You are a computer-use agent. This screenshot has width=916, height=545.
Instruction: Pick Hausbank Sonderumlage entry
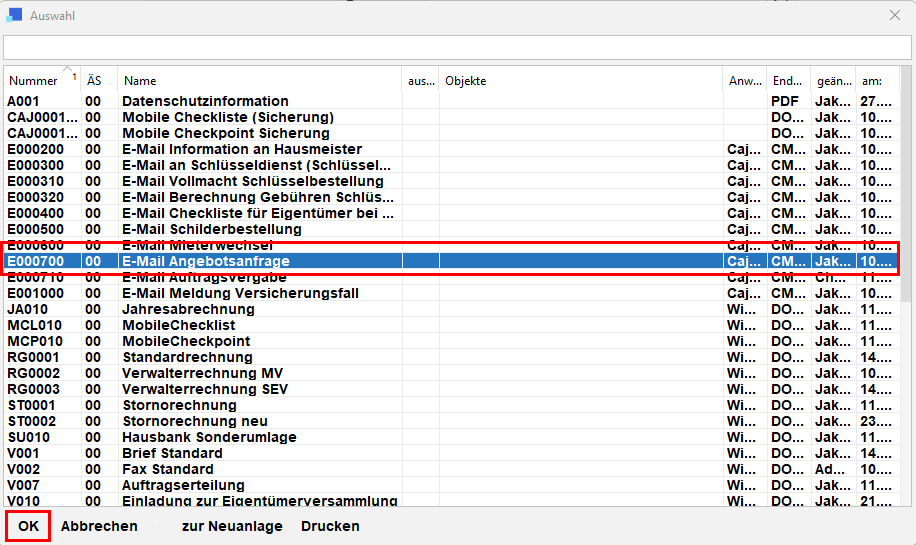pyautogui.click(x=207, y=437)
